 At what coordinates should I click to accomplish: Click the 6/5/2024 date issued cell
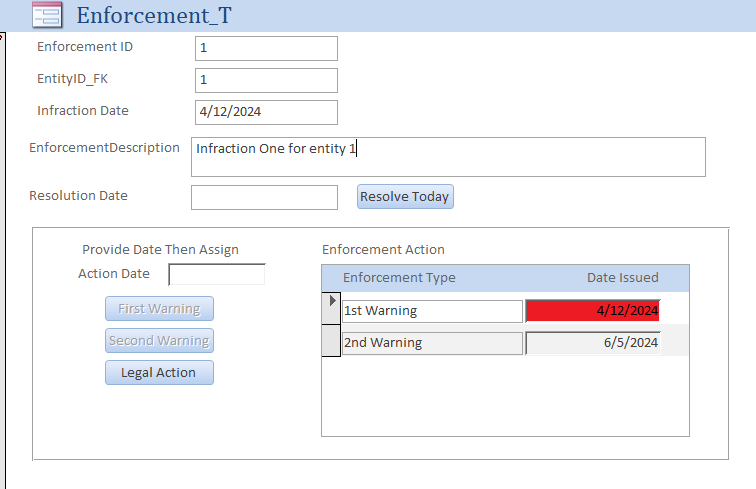pos(592,343)
